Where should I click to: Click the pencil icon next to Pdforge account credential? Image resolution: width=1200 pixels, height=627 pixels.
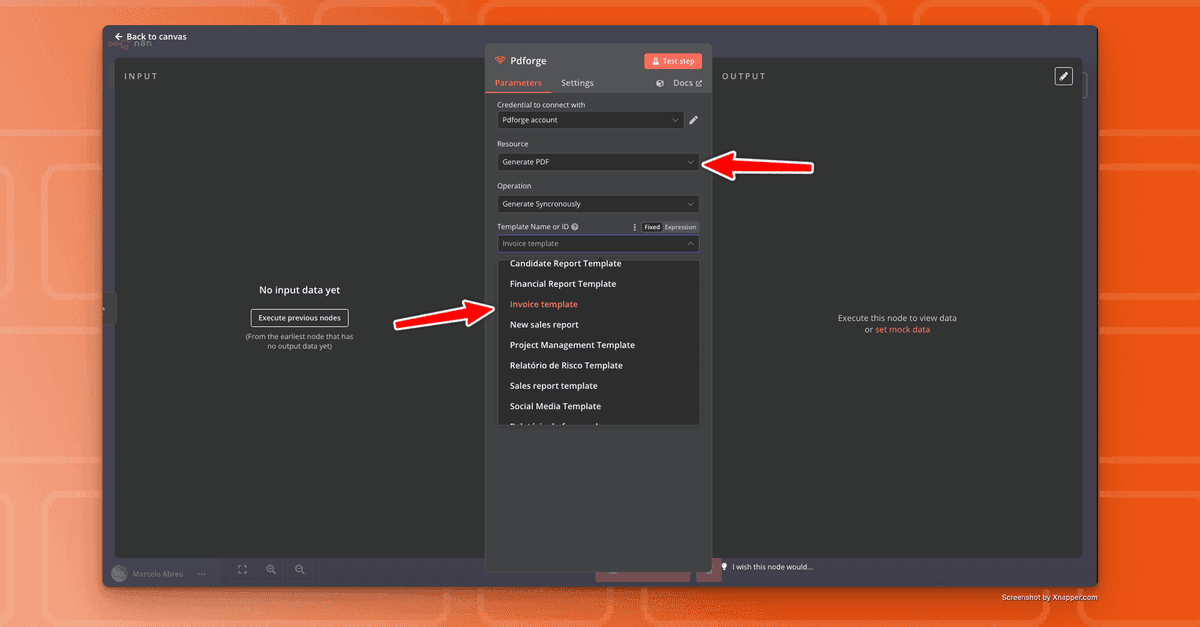coord(694,119)
